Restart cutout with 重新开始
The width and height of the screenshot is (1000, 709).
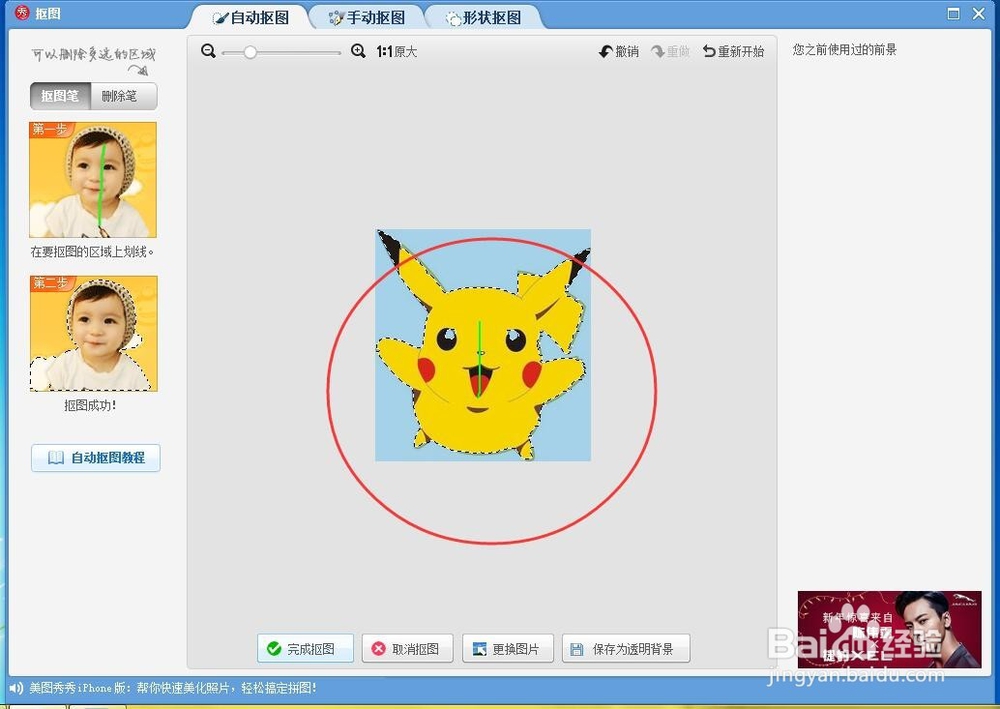pyautogui.click(x=733, y=52)
